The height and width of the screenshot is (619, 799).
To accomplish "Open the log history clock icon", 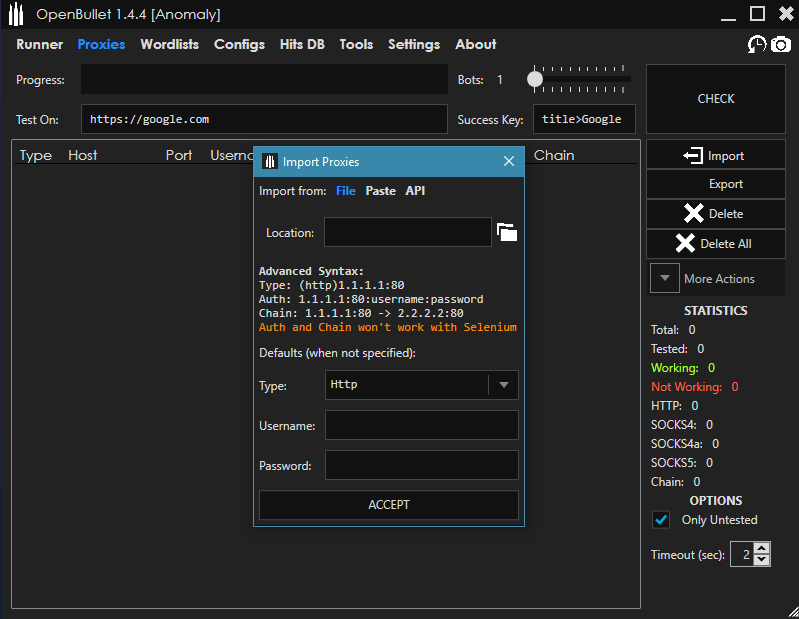I will click(x=757, y=44).
